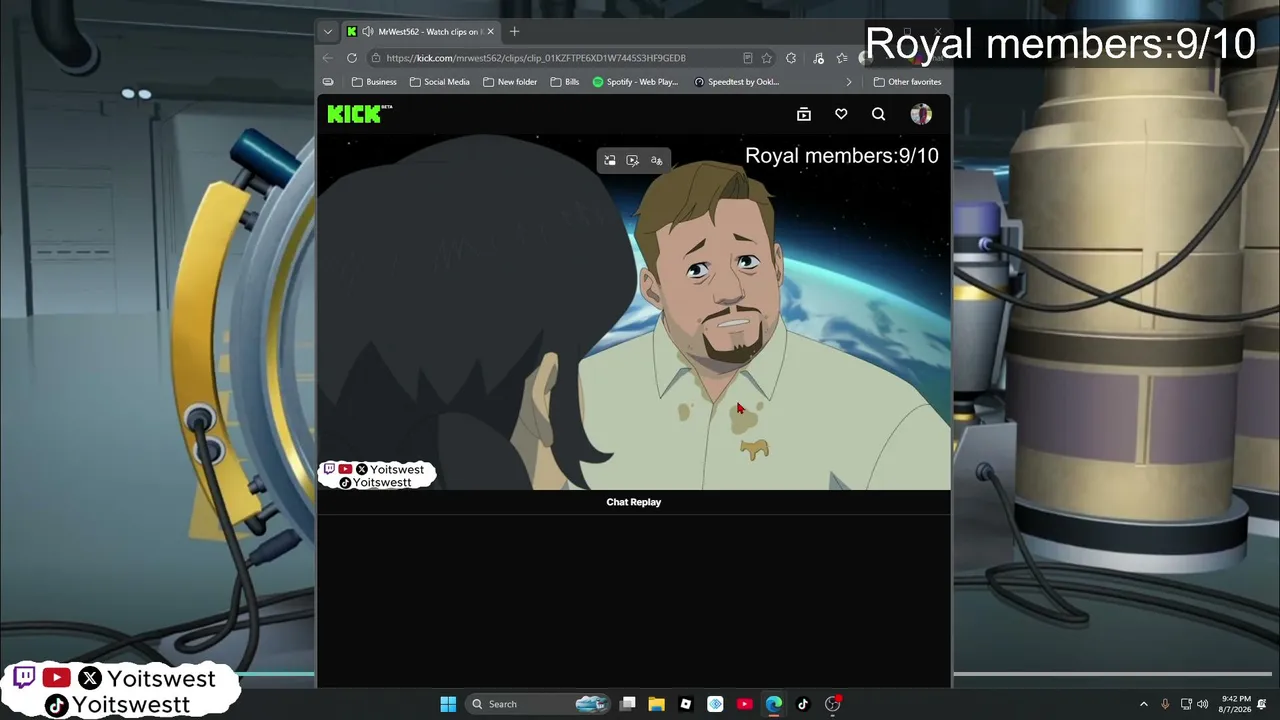
Task: Open the Kick following heart icon
Action: coord(841,114)
